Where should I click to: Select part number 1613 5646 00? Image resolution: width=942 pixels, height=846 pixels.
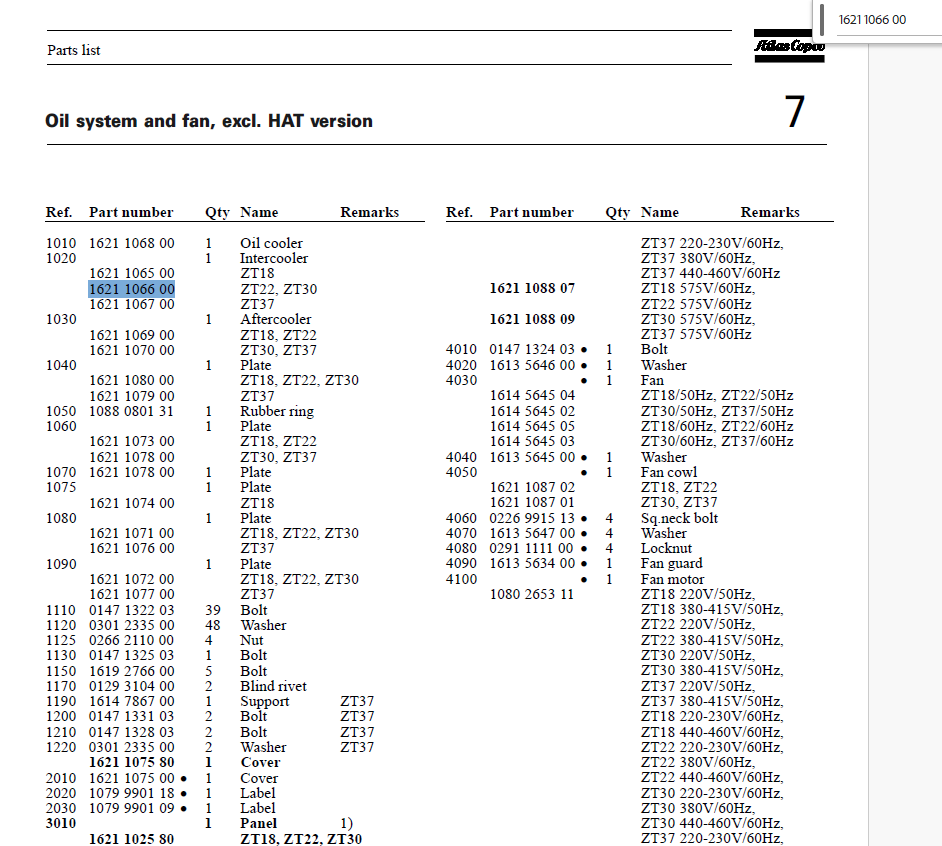coord(532,365)
